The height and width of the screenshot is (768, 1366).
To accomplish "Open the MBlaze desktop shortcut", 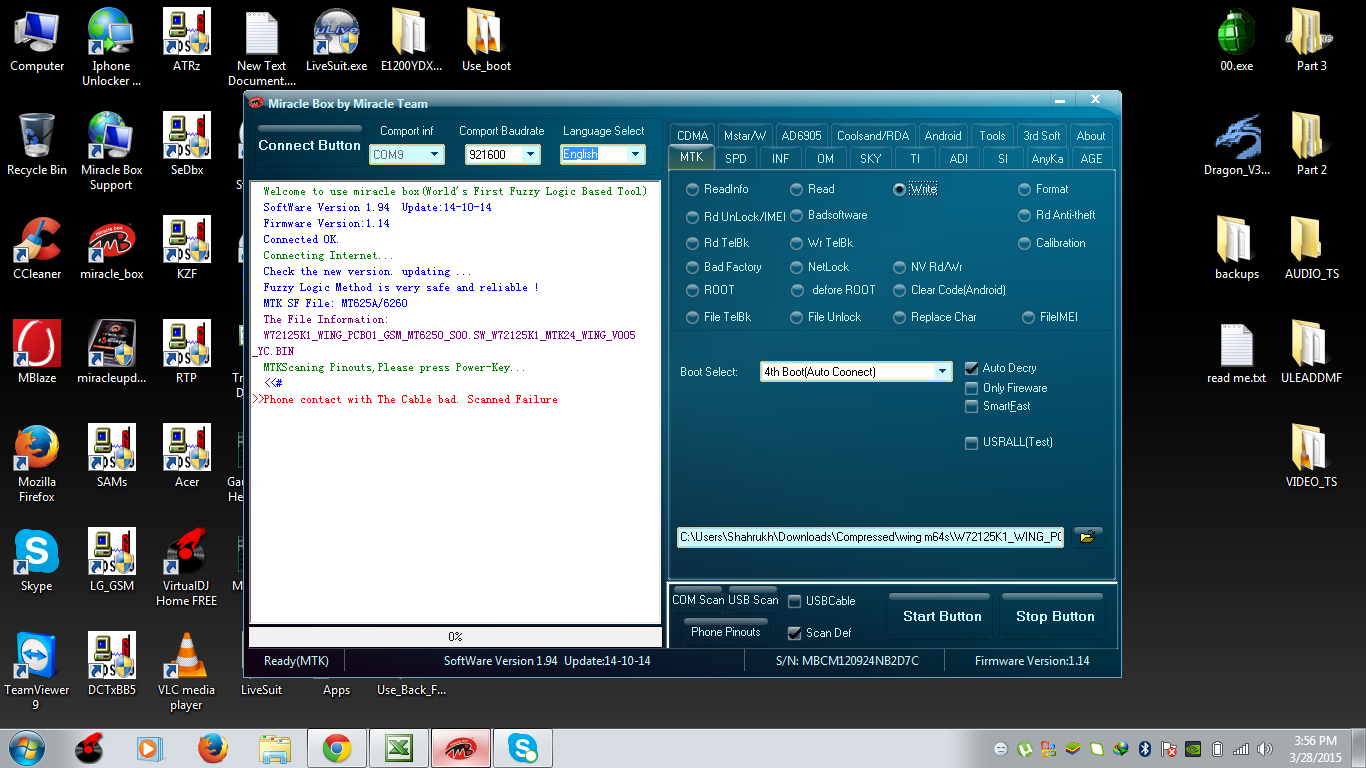I will click(37, 353).
